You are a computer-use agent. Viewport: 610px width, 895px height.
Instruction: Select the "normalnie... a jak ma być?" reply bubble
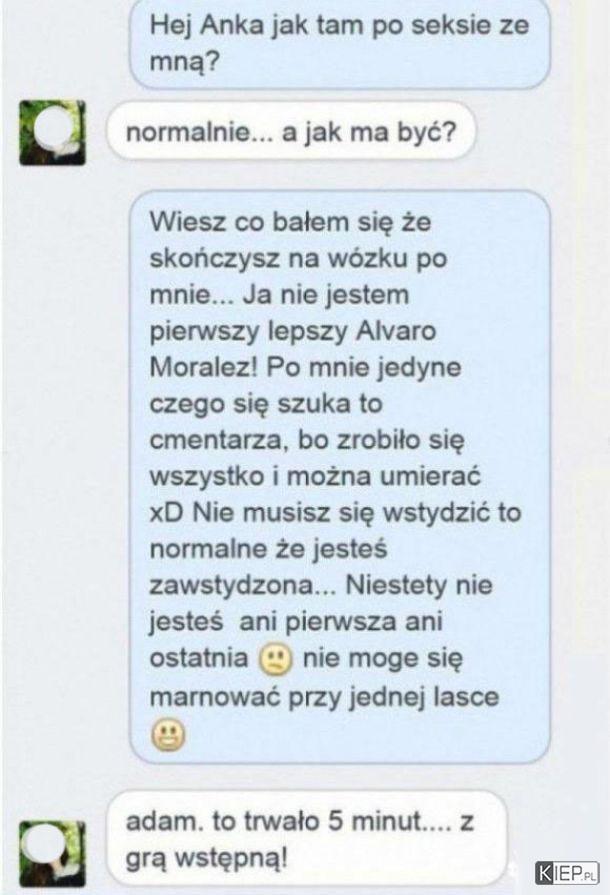coord(291,132)
